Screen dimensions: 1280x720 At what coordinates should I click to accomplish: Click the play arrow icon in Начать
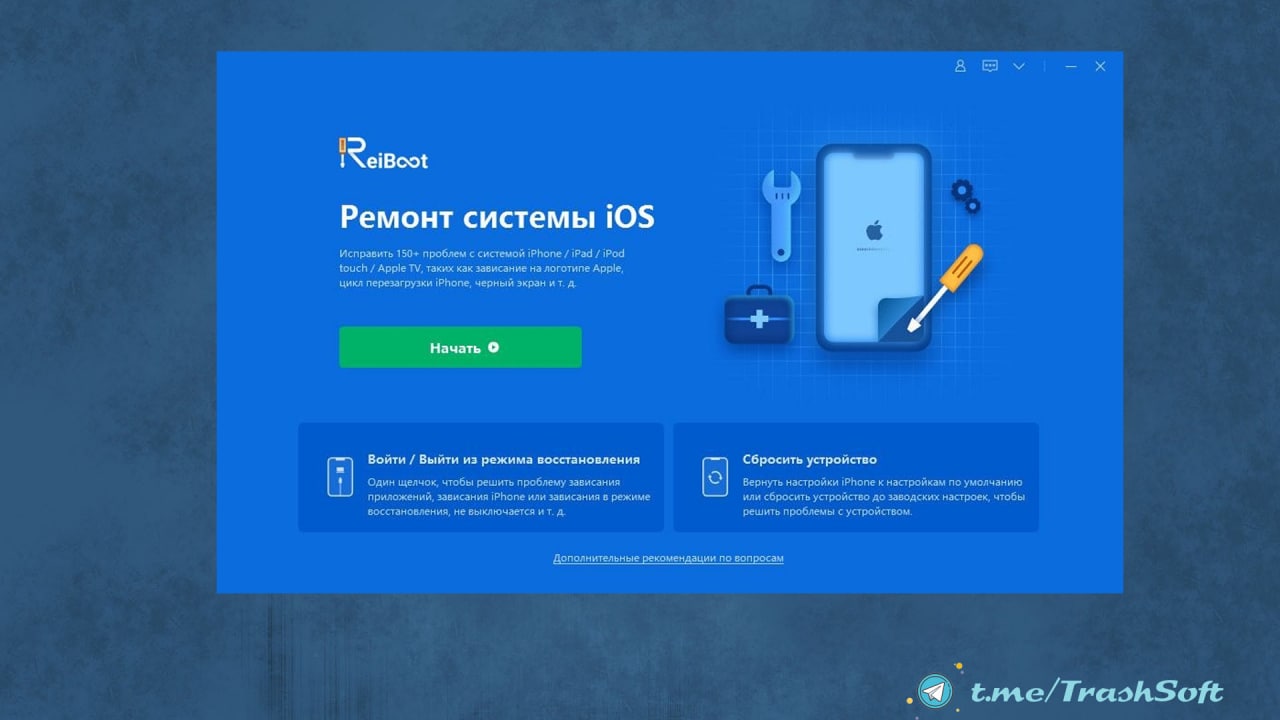(x=493, y=348)
